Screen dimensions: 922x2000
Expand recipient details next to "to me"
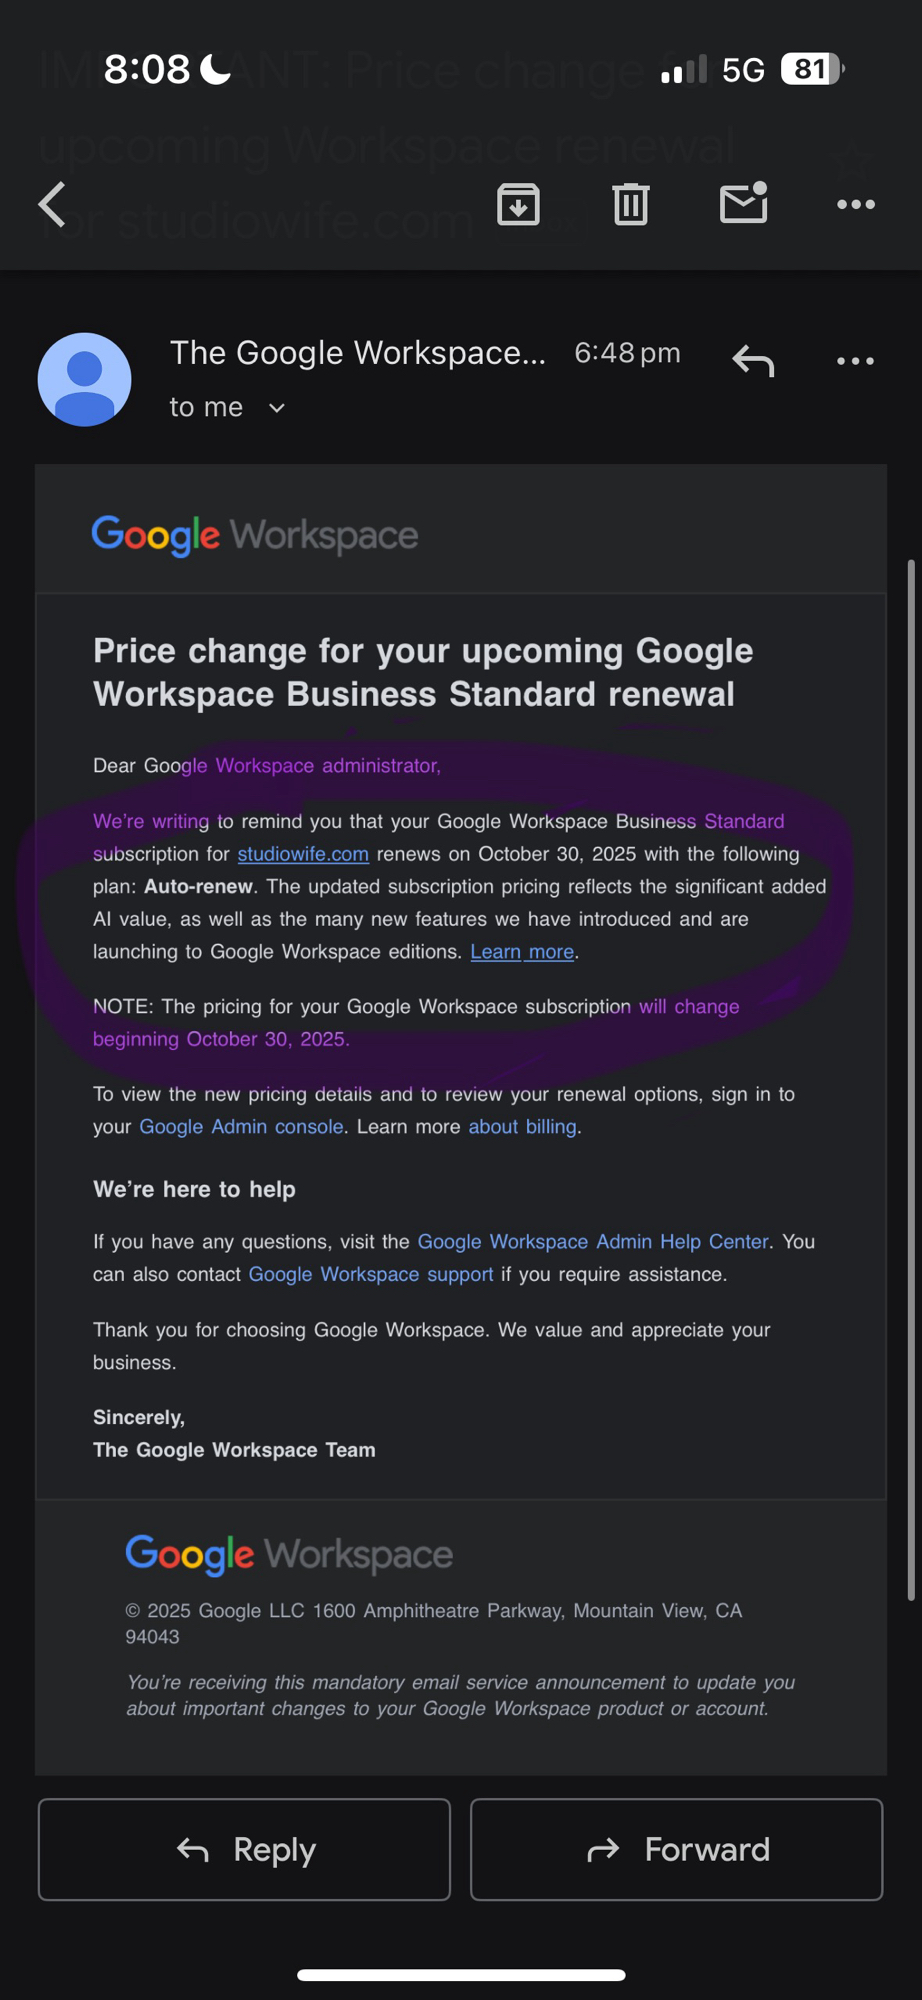click(277, 408)
